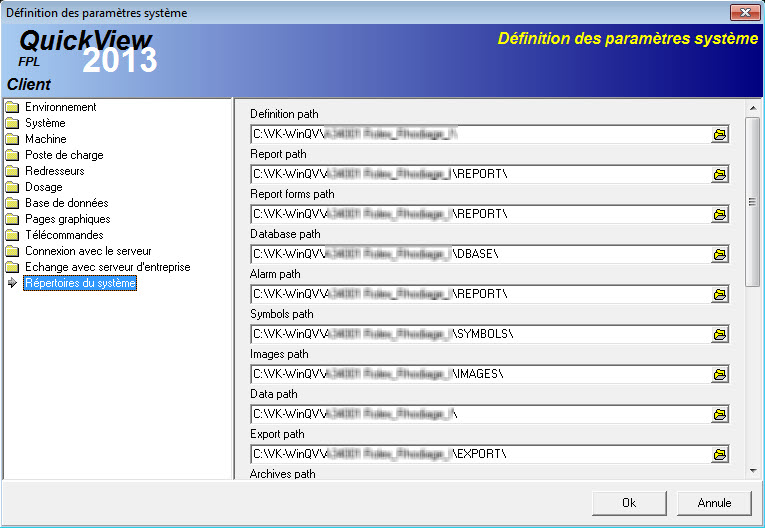The image size is (765, 528).
Task: Browse folder for Images path
Action: [x=720, y=375]
